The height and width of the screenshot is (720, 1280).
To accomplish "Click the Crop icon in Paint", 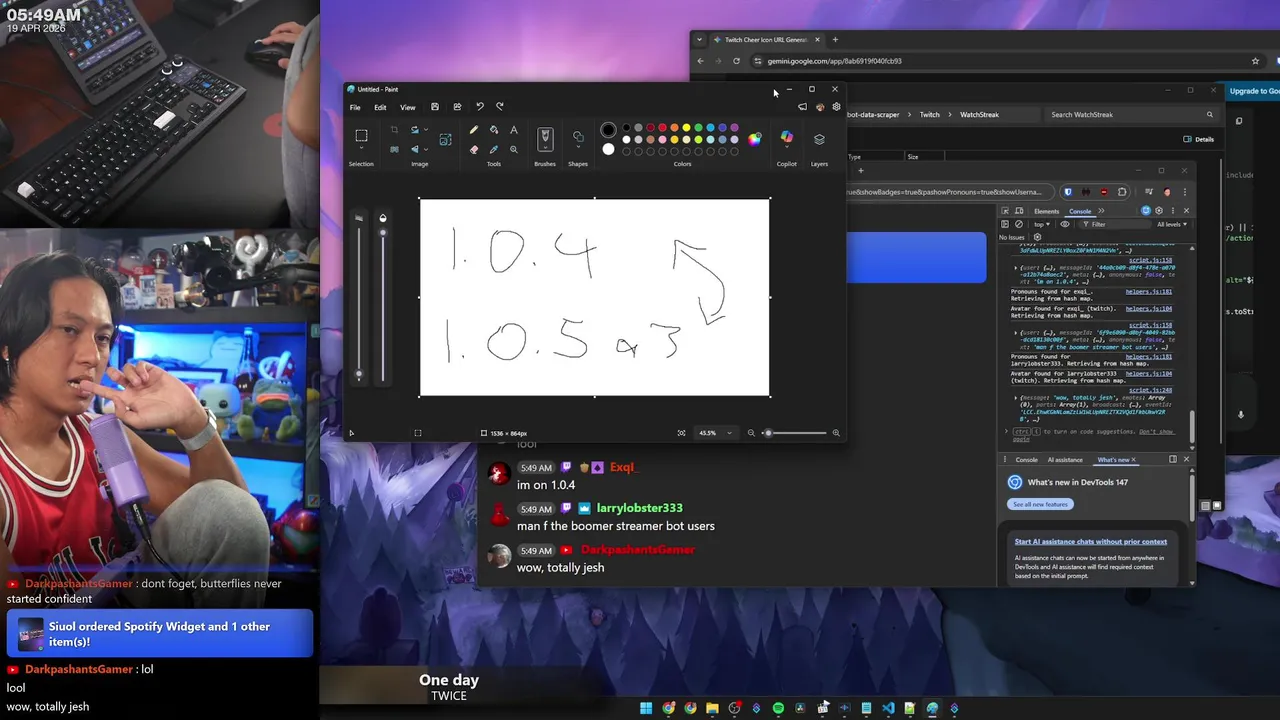I will click(x=394, y=130).
